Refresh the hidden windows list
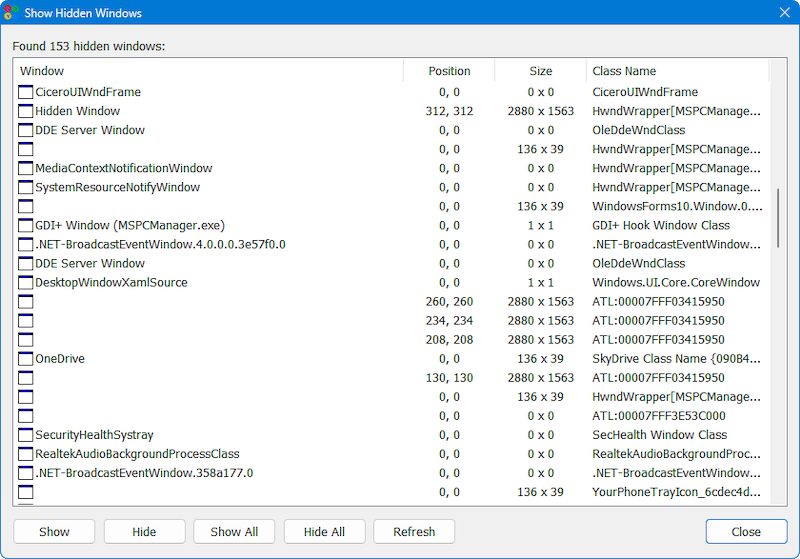The height and width of the screenshot is (559, 800). tap(414, 532)
